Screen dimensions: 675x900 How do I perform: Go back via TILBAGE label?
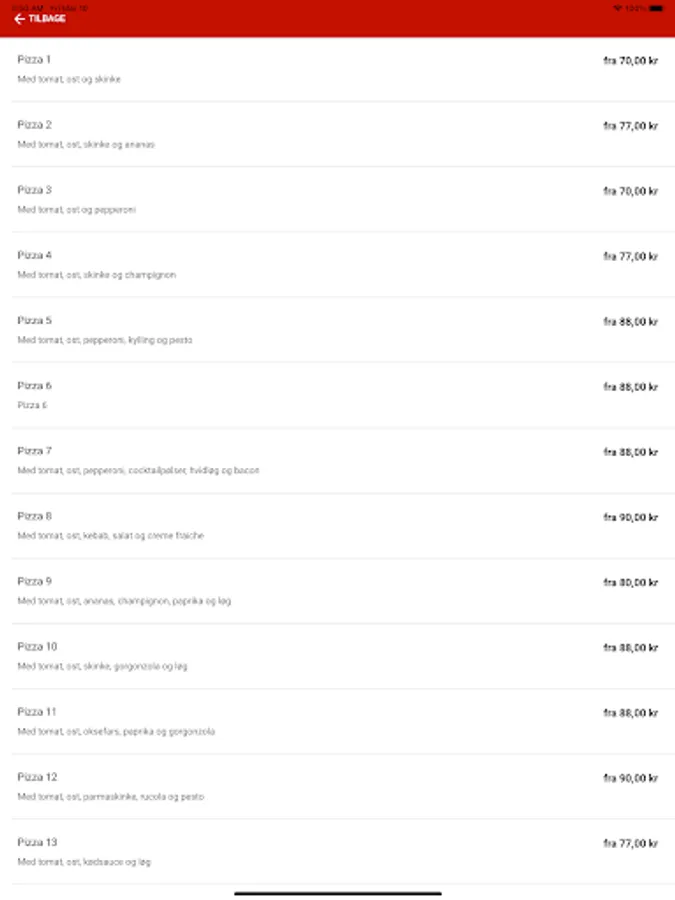[x=47, y=19]
